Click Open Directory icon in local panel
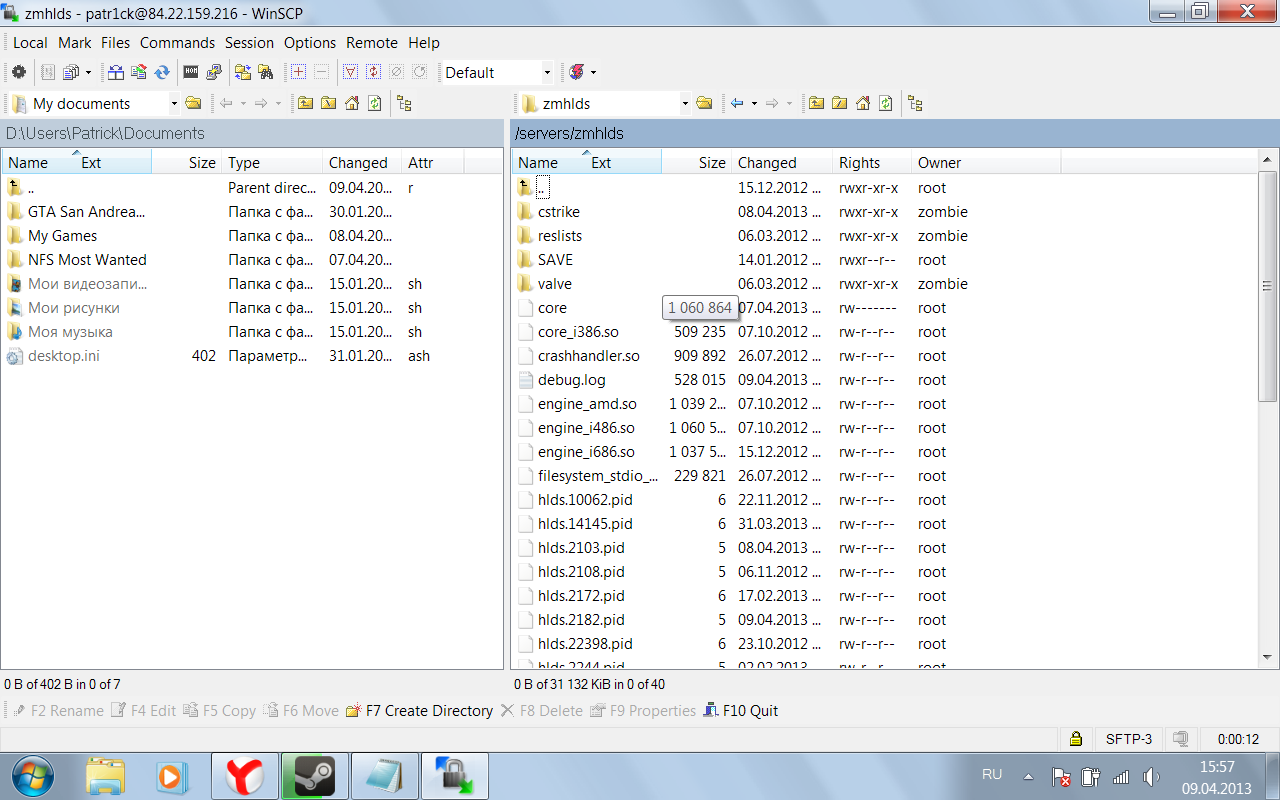This screenshot has width=1280, height=800. tap(194, 103)
